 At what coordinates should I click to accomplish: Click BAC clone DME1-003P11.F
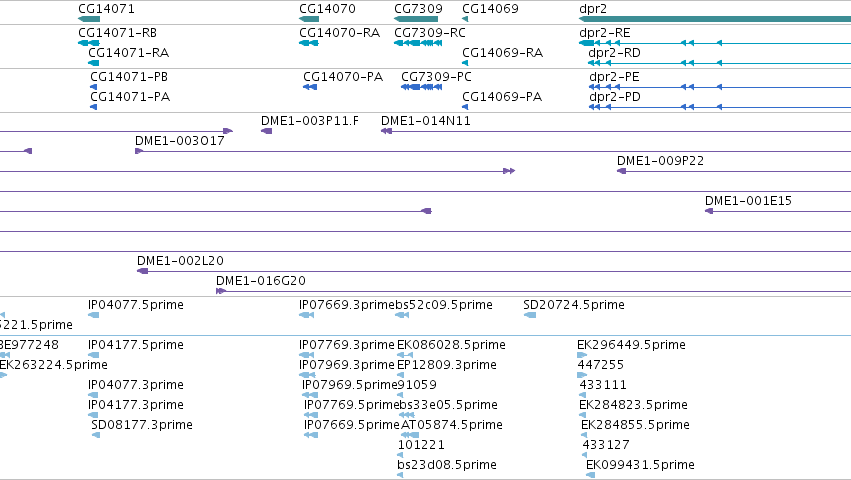tap(310, 121)
